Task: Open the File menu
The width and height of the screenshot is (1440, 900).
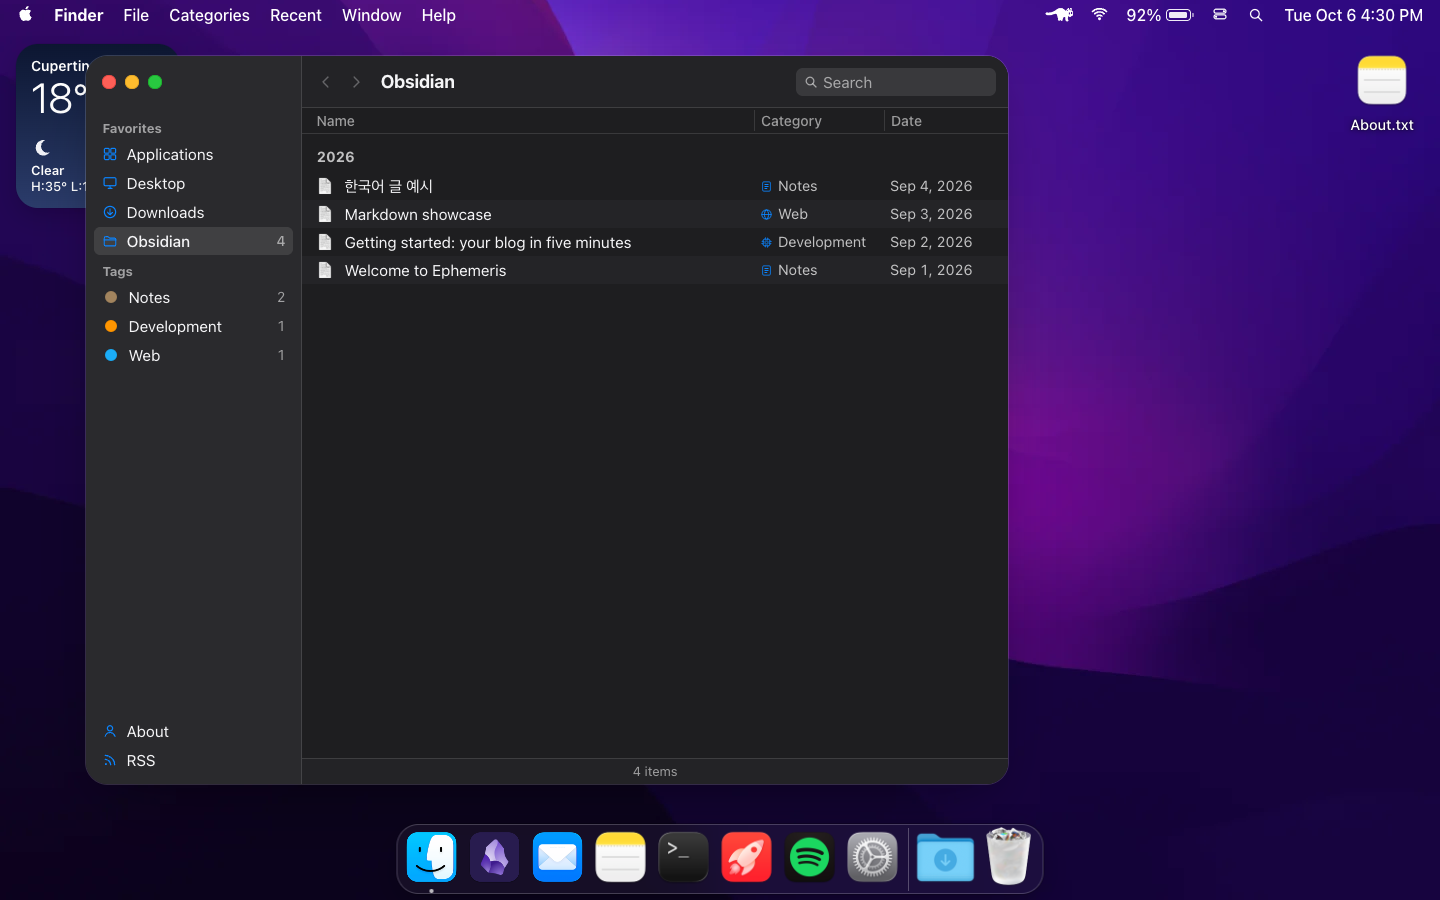Action: [136, 15]
